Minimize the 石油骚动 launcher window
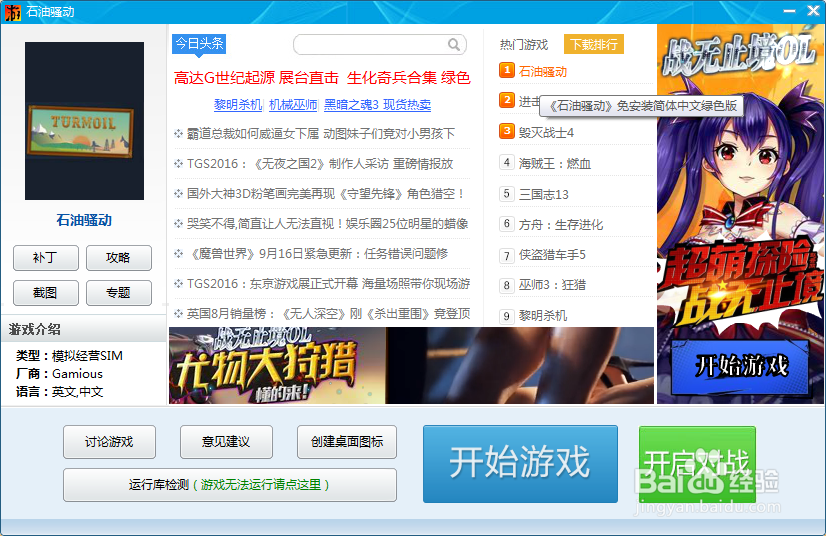826x536 pixels. tap(789, 11)
